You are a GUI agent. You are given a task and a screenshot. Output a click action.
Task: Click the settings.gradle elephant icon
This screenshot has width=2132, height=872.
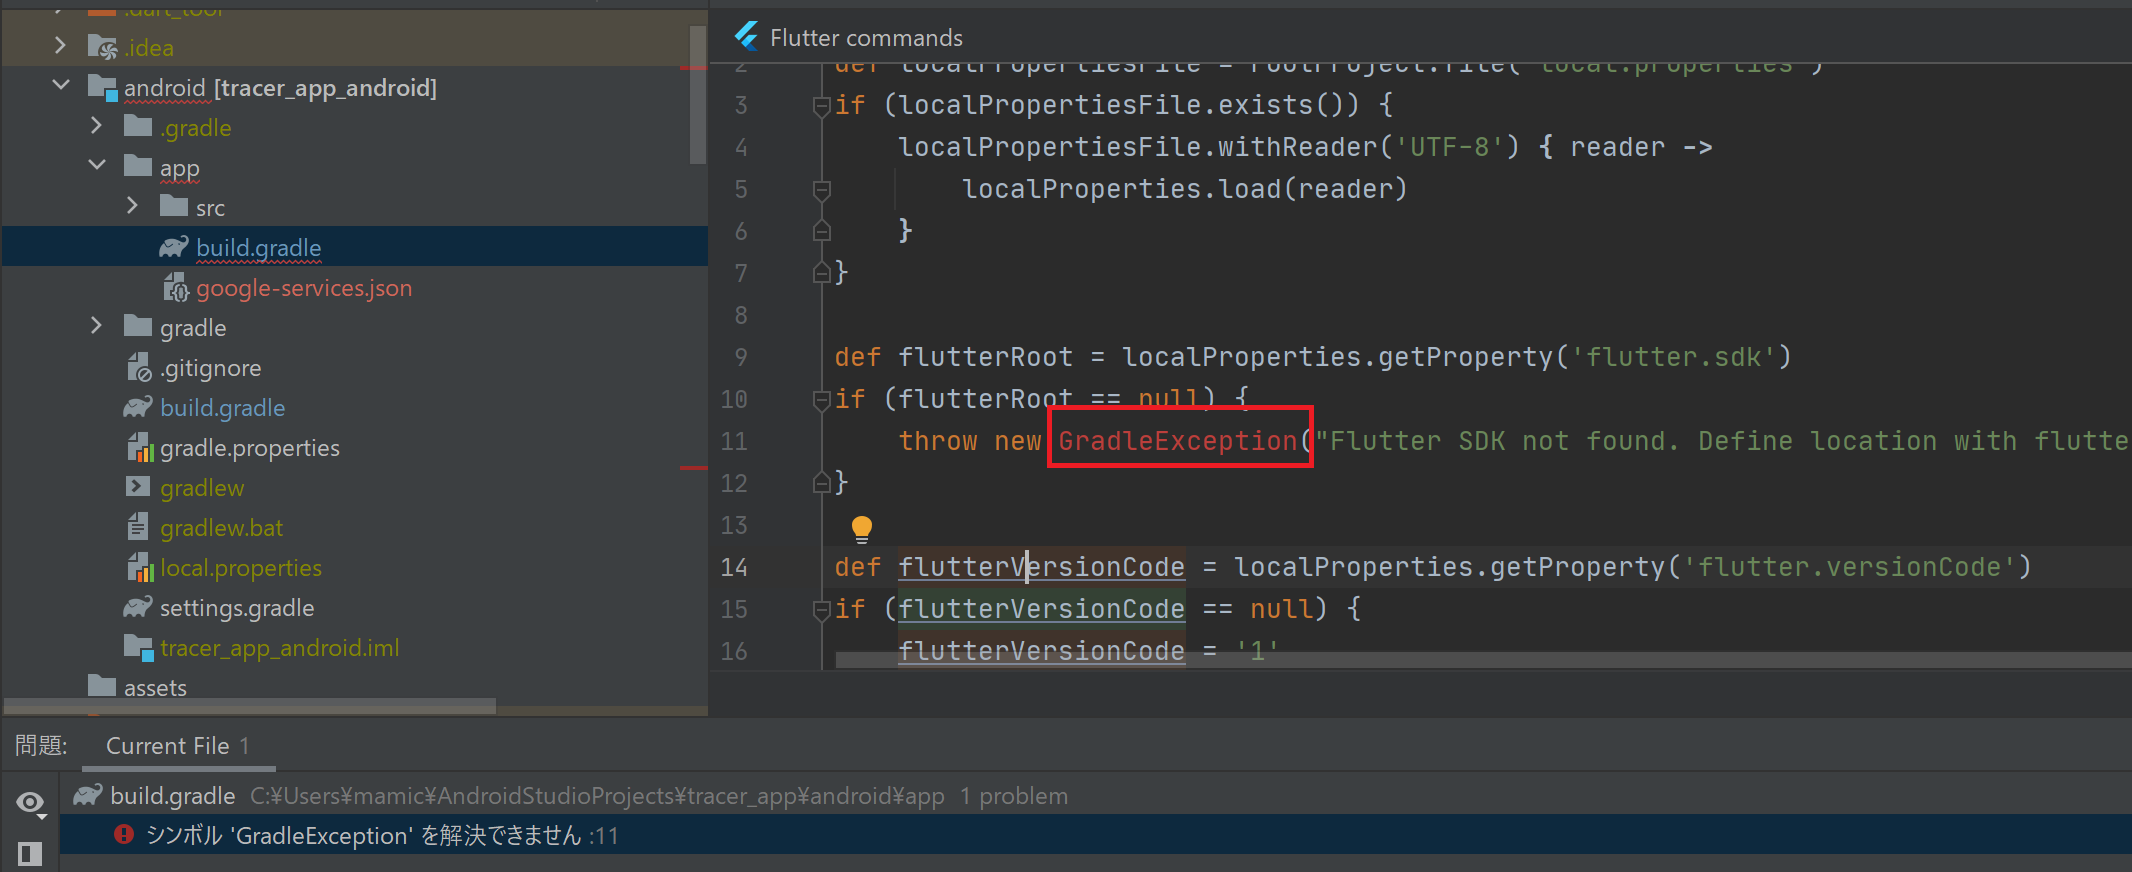pyautogui.click(x=138, y=608)
